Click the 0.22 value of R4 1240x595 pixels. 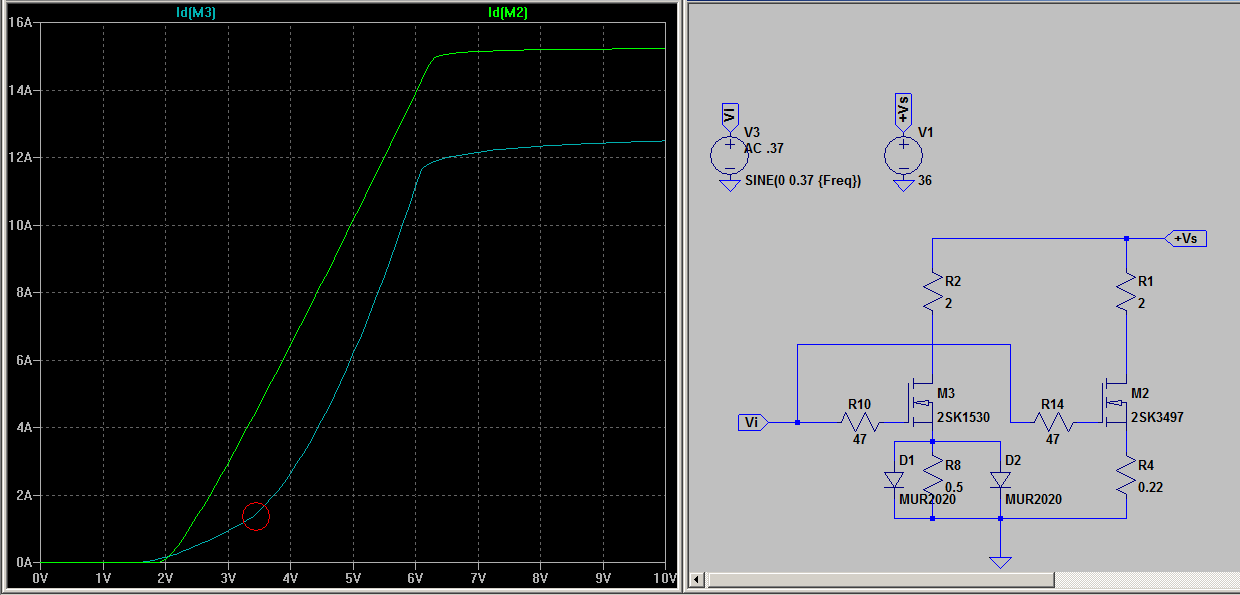tap(1153, 487)
